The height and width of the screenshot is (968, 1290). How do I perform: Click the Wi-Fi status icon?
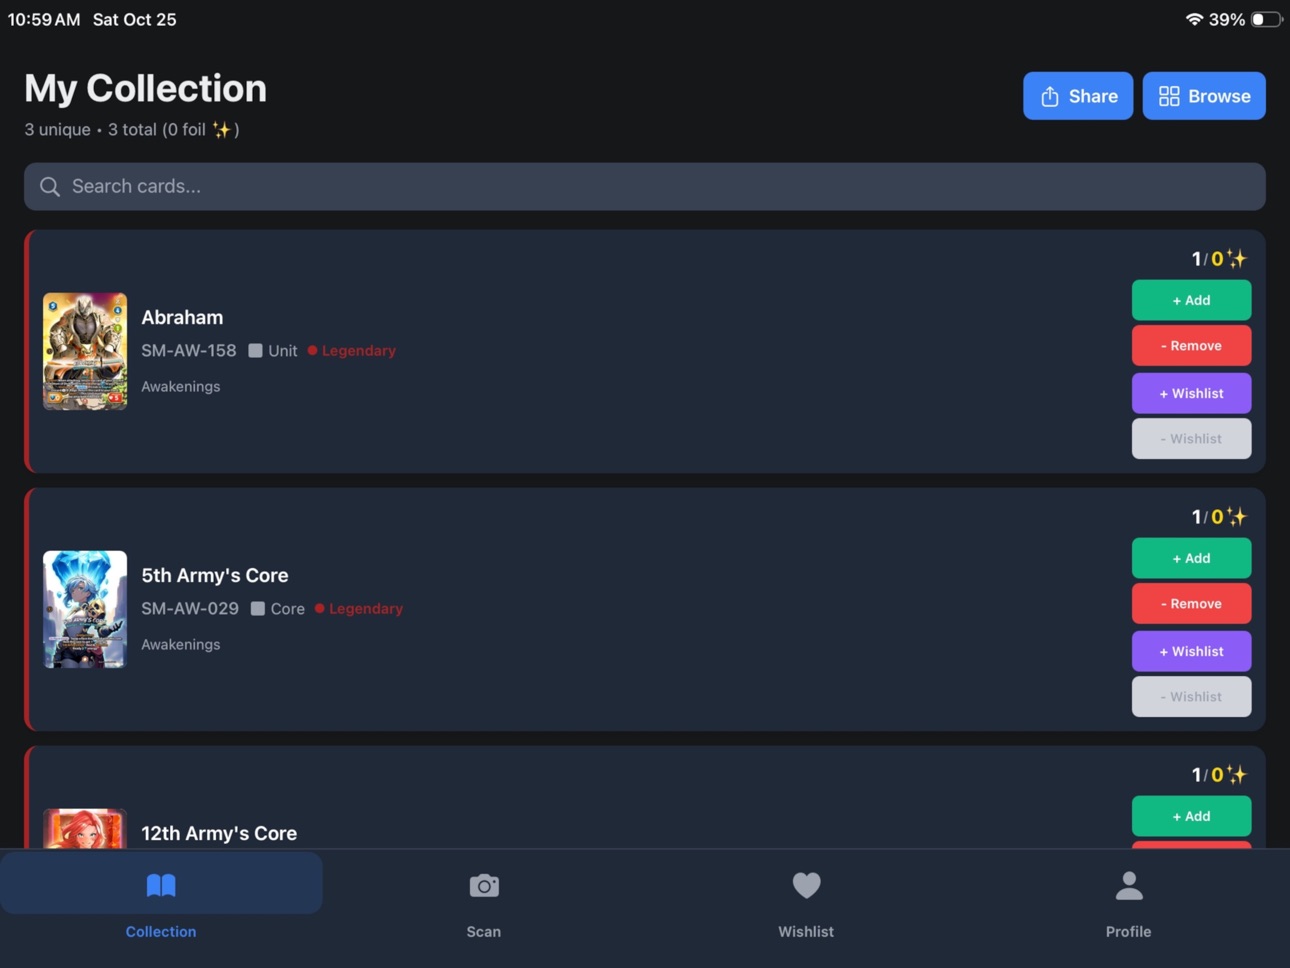(x=1194, y=19)
